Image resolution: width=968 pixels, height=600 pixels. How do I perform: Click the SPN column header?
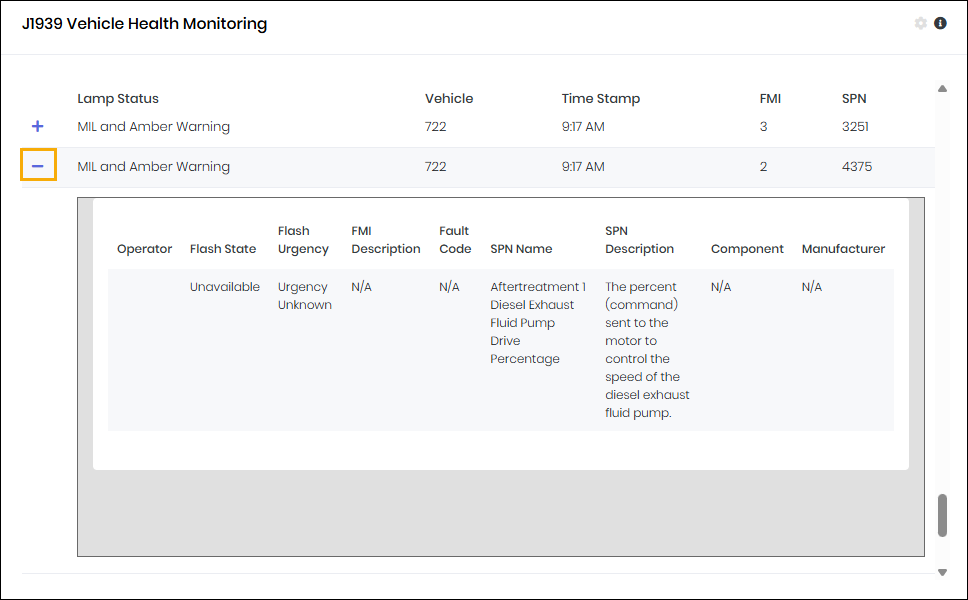pyautogui.click(x=854, y=99)
